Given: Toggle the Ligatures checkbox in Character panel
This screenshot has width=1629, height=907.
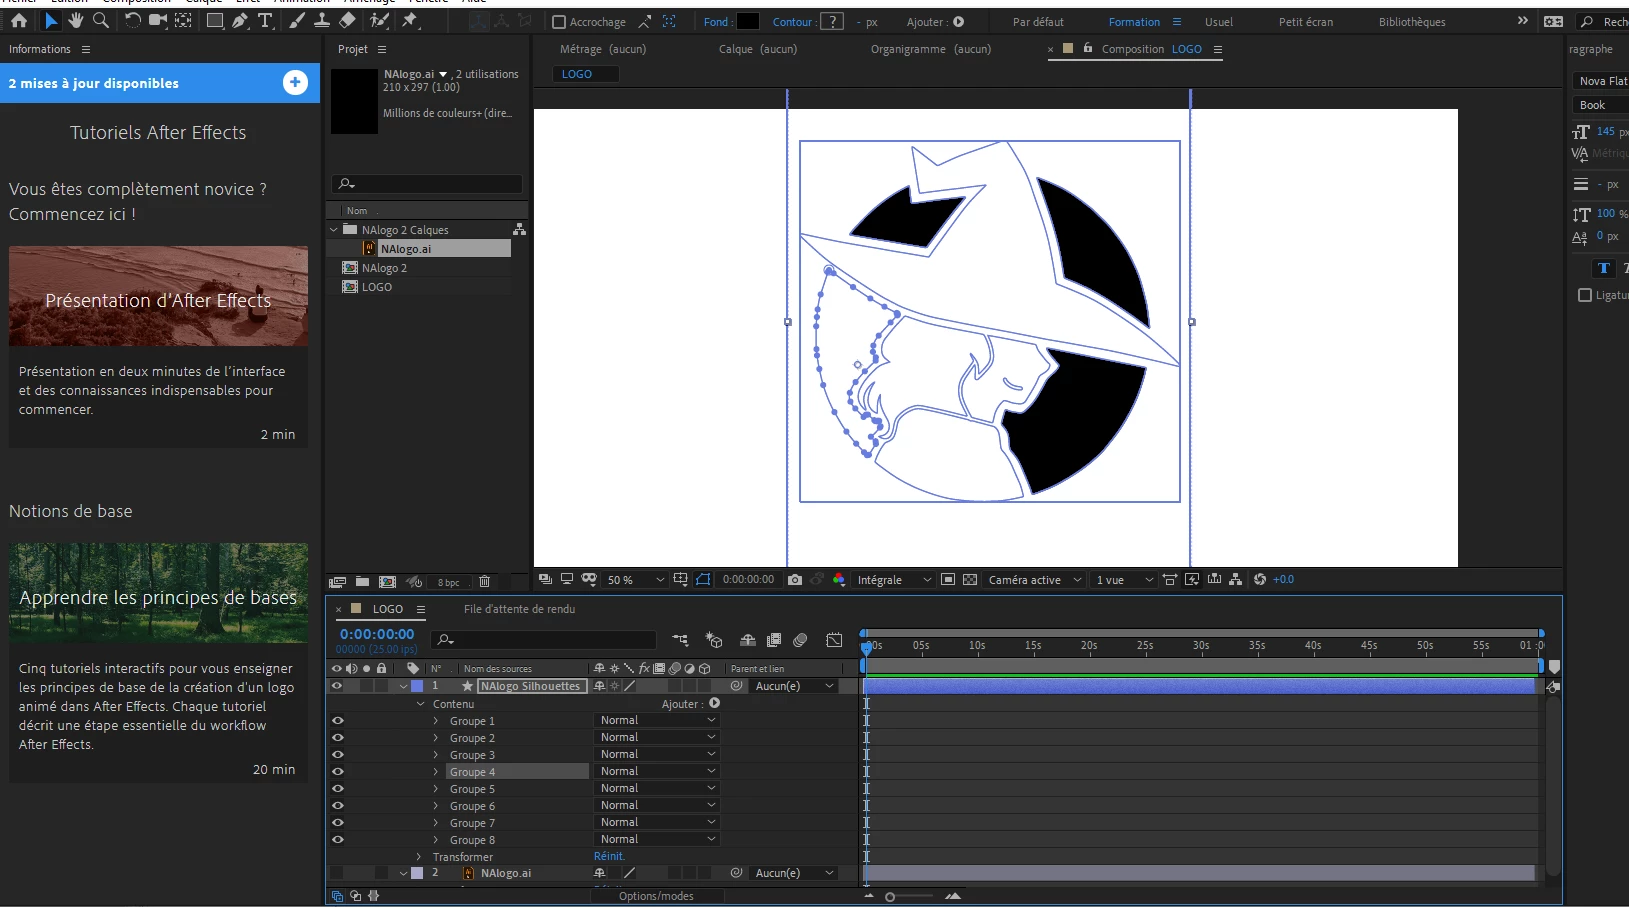Looking at the screenshot, I should coord(1585,295).
